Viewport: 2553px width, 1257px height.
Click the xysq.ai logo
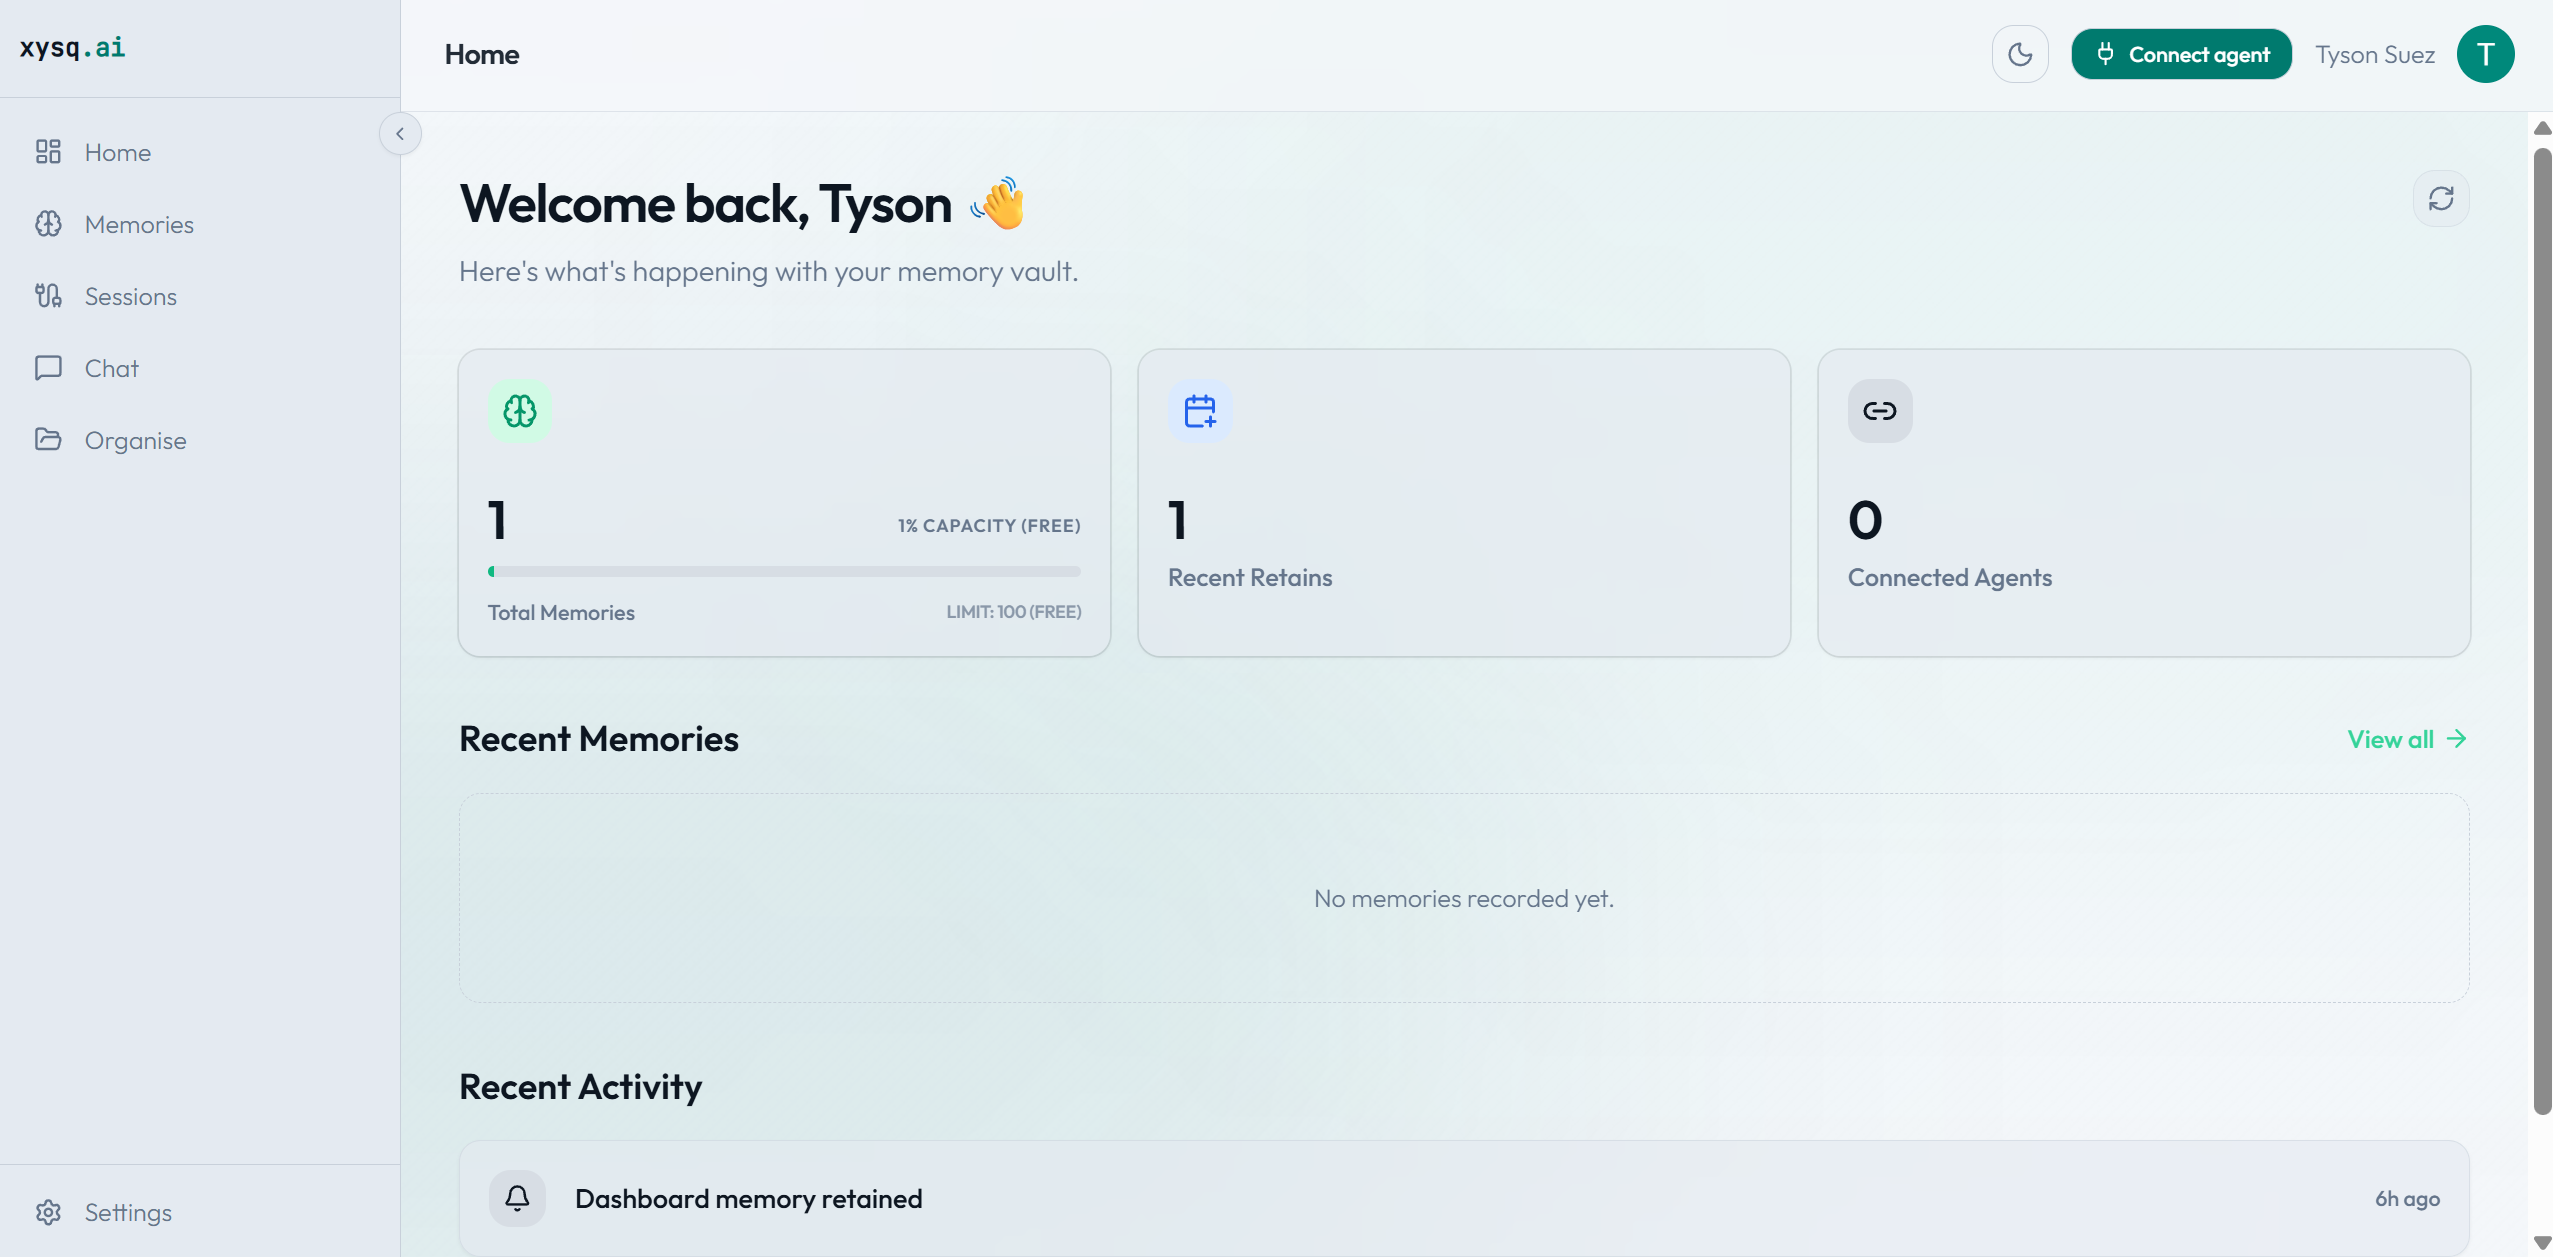pos(71,47)
